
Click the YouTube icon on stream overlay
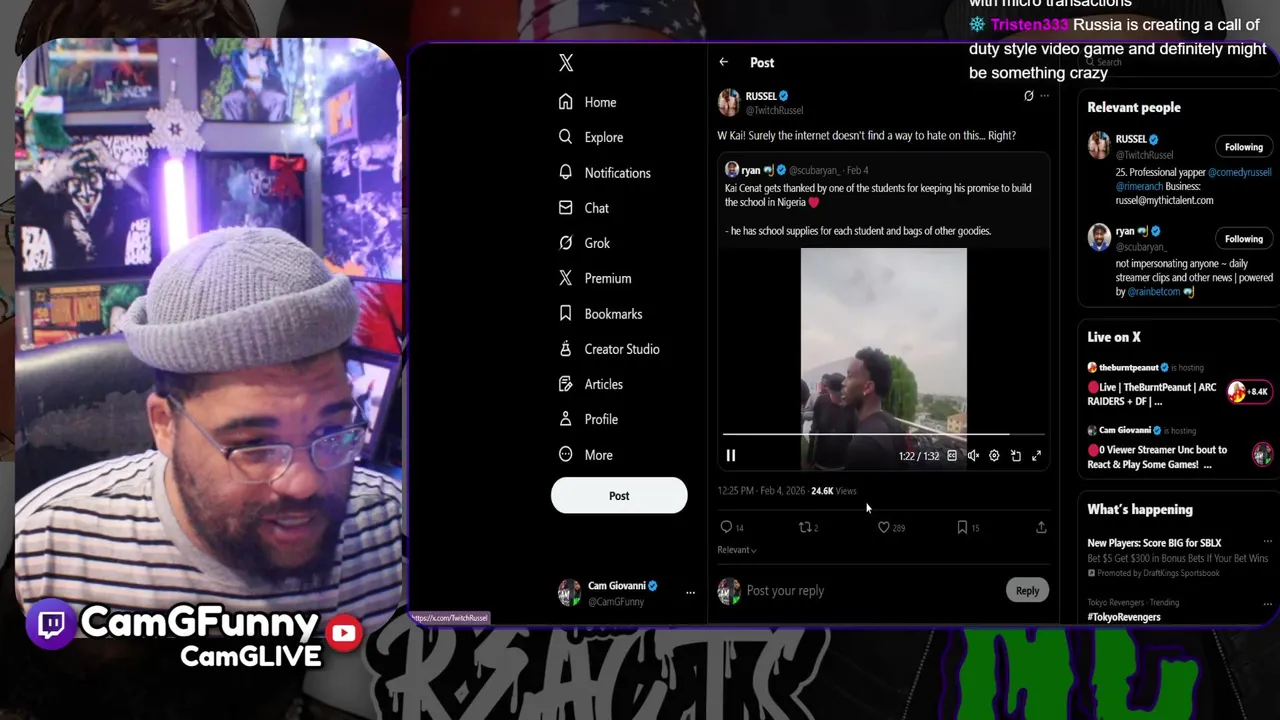click(x=343, y=633)
